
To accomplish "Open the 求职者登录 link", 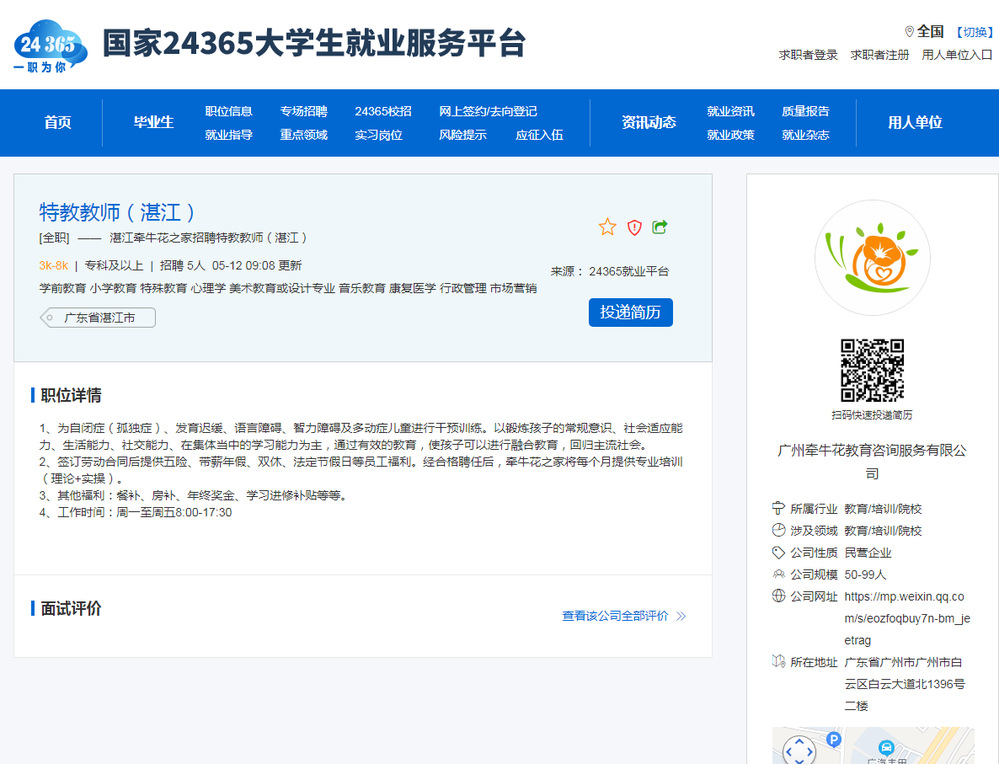I will coord(808,55).
